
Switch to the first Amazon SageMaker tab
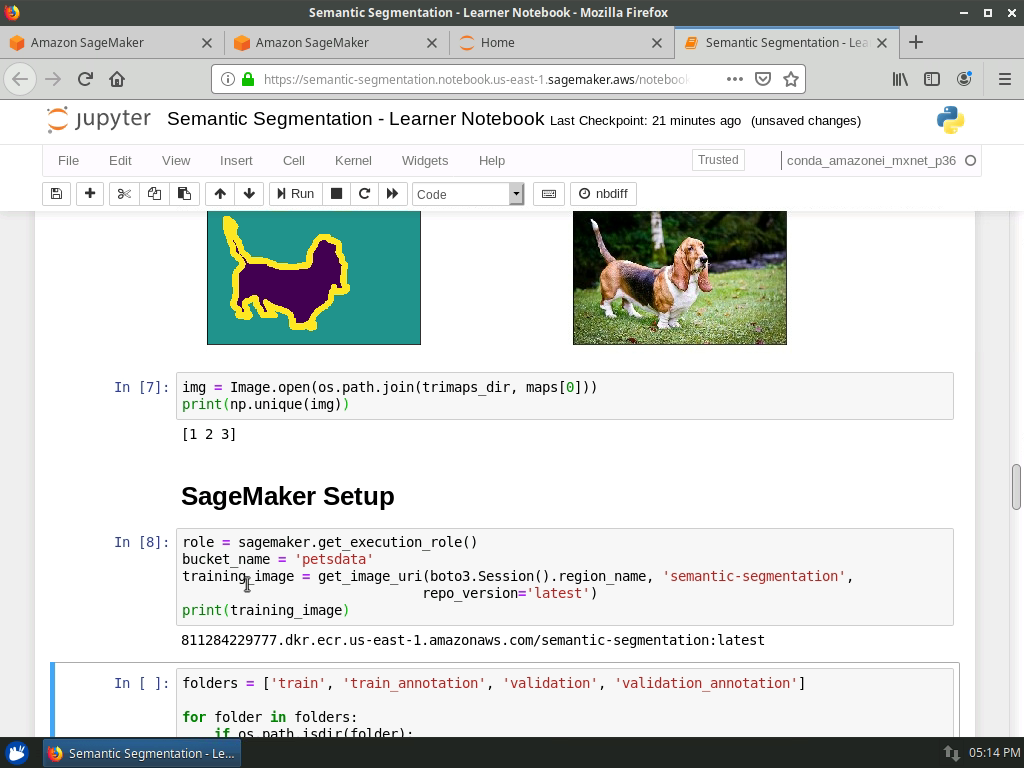pos(112,42)
